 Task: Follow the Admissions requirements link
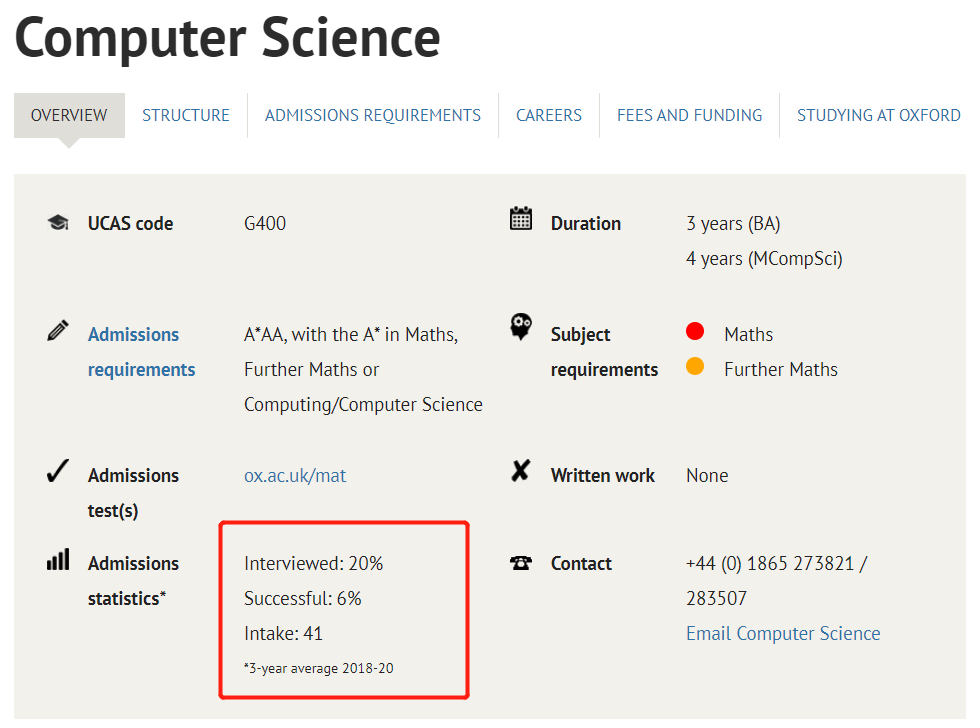coord(141,352)
